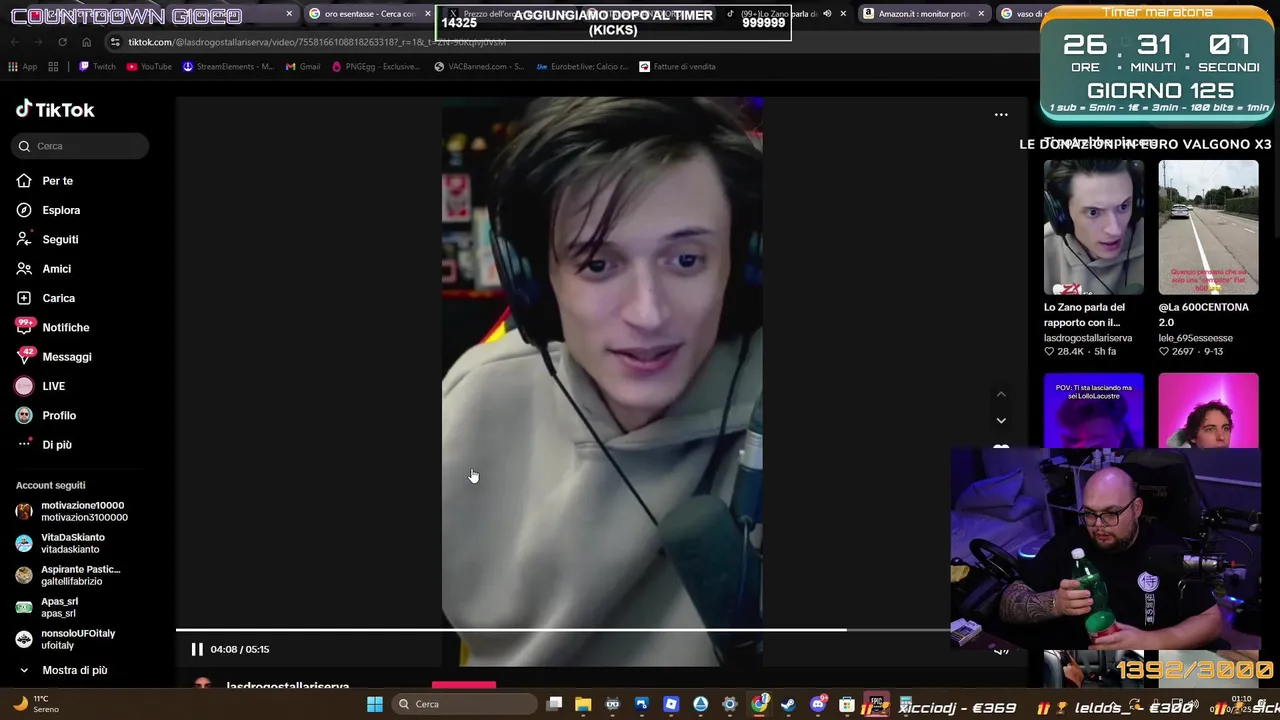Open the Lo Zano parla del rapporto thumbnail
Viewport: 1280px width, 720px height.
(x=1094, y=227)
